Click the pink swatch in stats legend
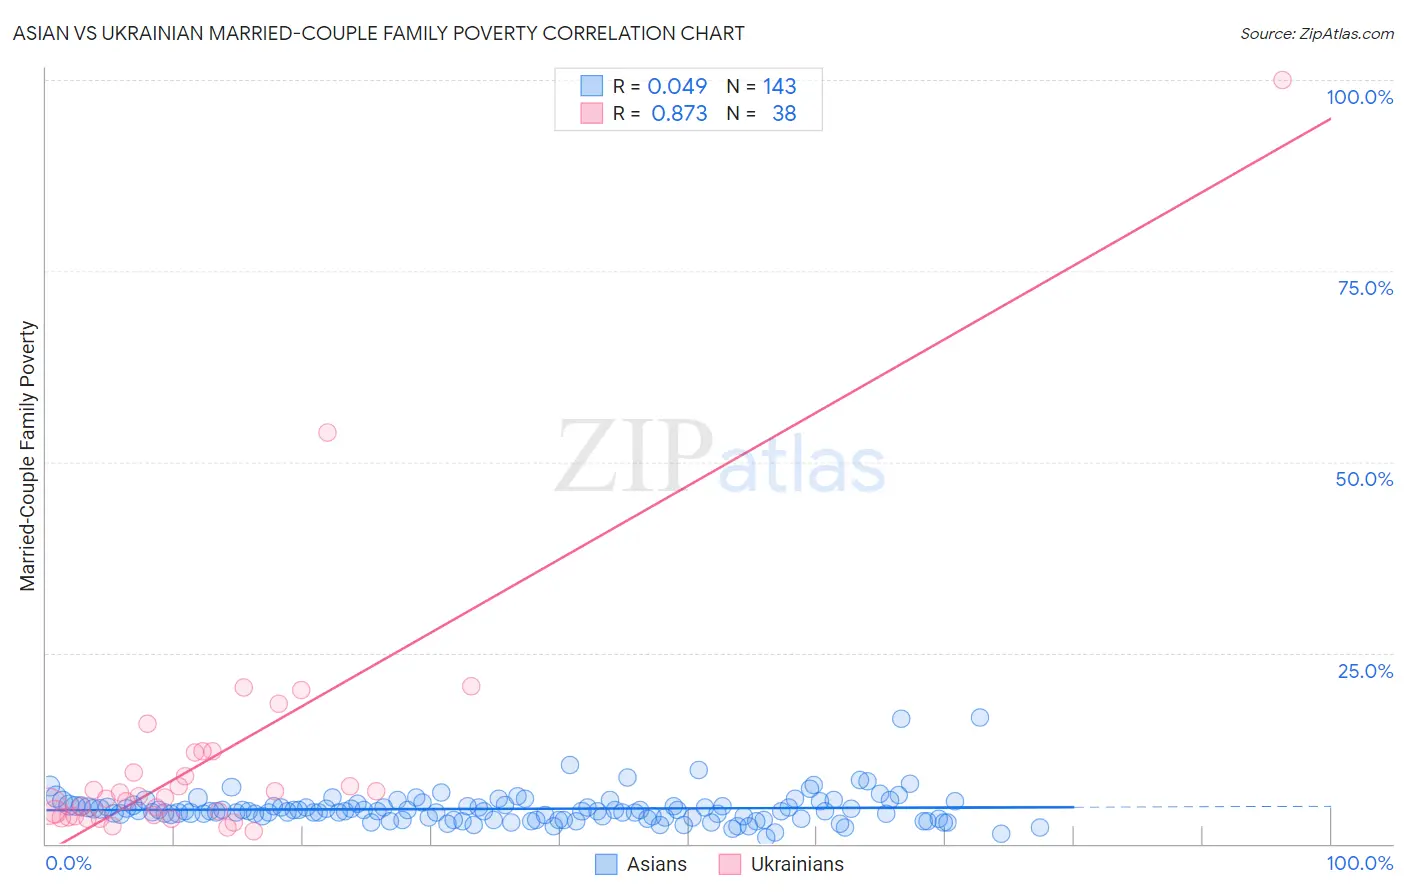The image size is (1406, 892). click(x=592, y=113)
